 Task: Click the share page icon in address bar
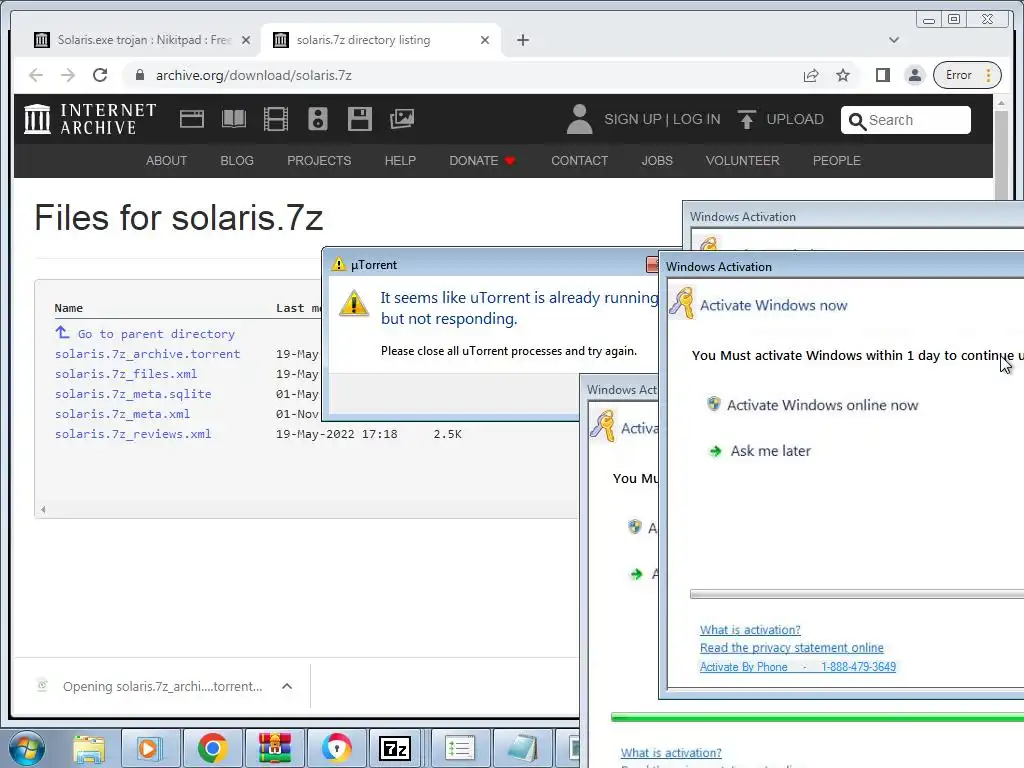(x=810, y=75)
